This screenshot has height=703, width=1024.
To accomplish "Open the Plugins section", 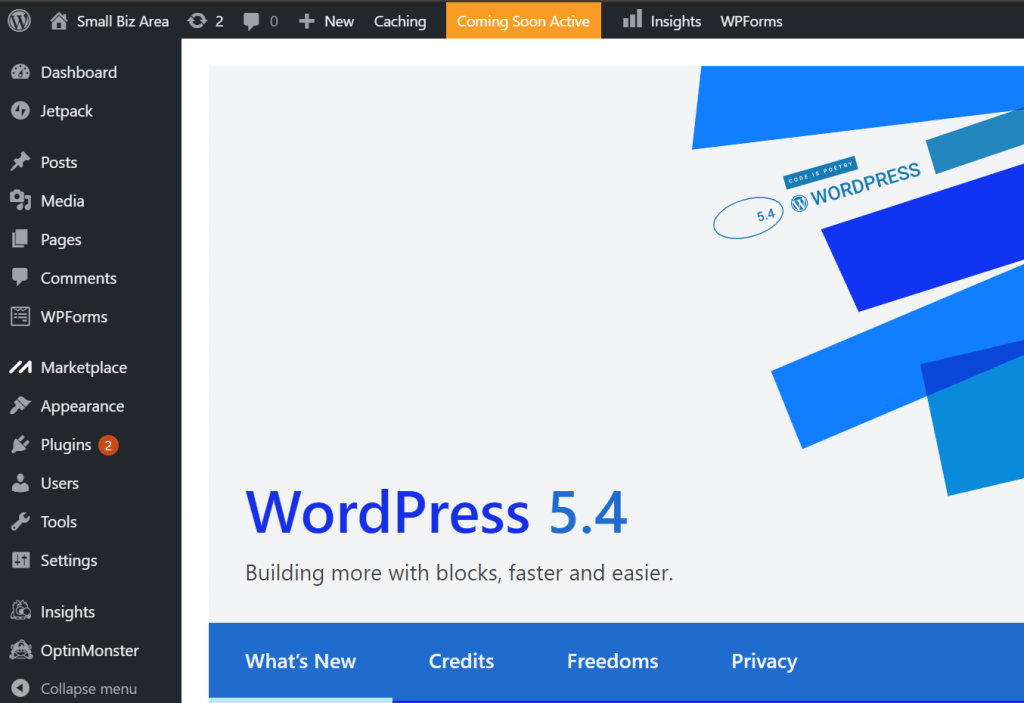I will [x=66, y=445].
